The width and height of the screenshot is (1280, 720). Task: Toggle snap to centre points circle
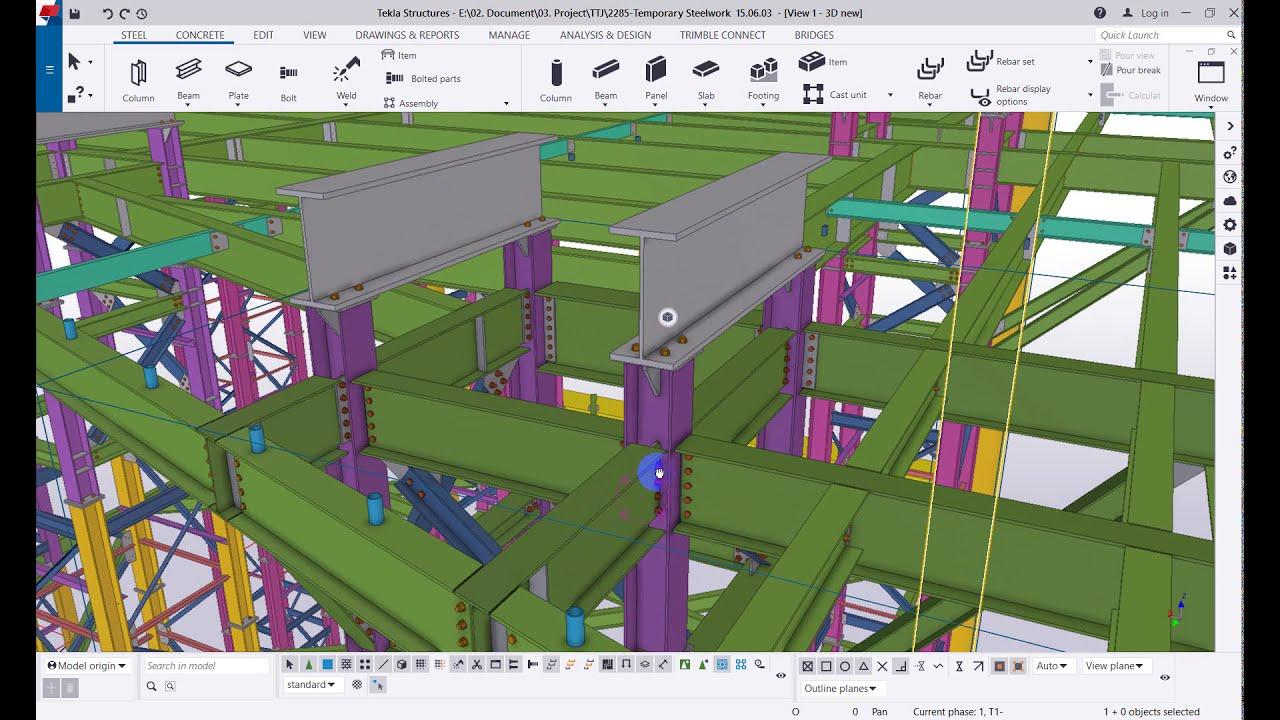click(845, 666)
